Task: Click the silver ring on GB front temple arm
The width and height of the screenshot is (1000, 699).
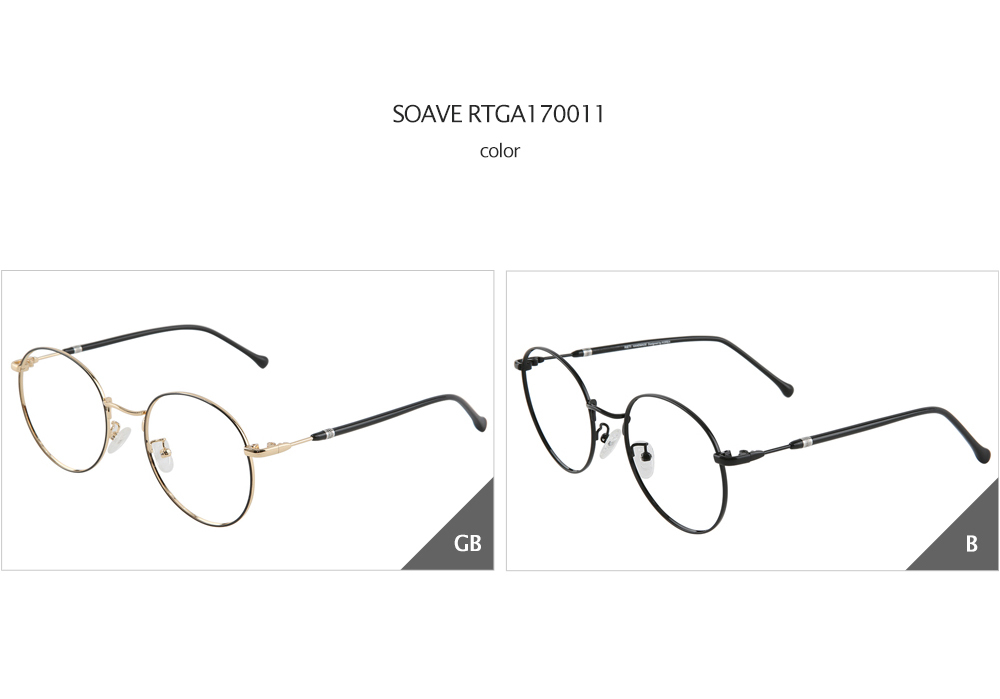Action: tap(328, 434)
